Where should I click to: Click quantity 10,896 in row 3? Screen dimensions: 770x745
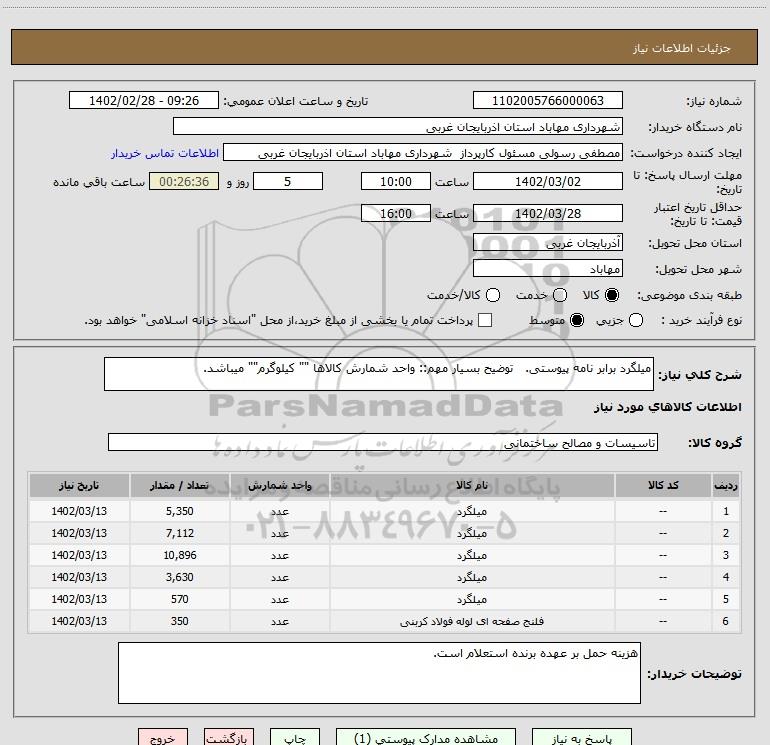(x=179, y=555)
